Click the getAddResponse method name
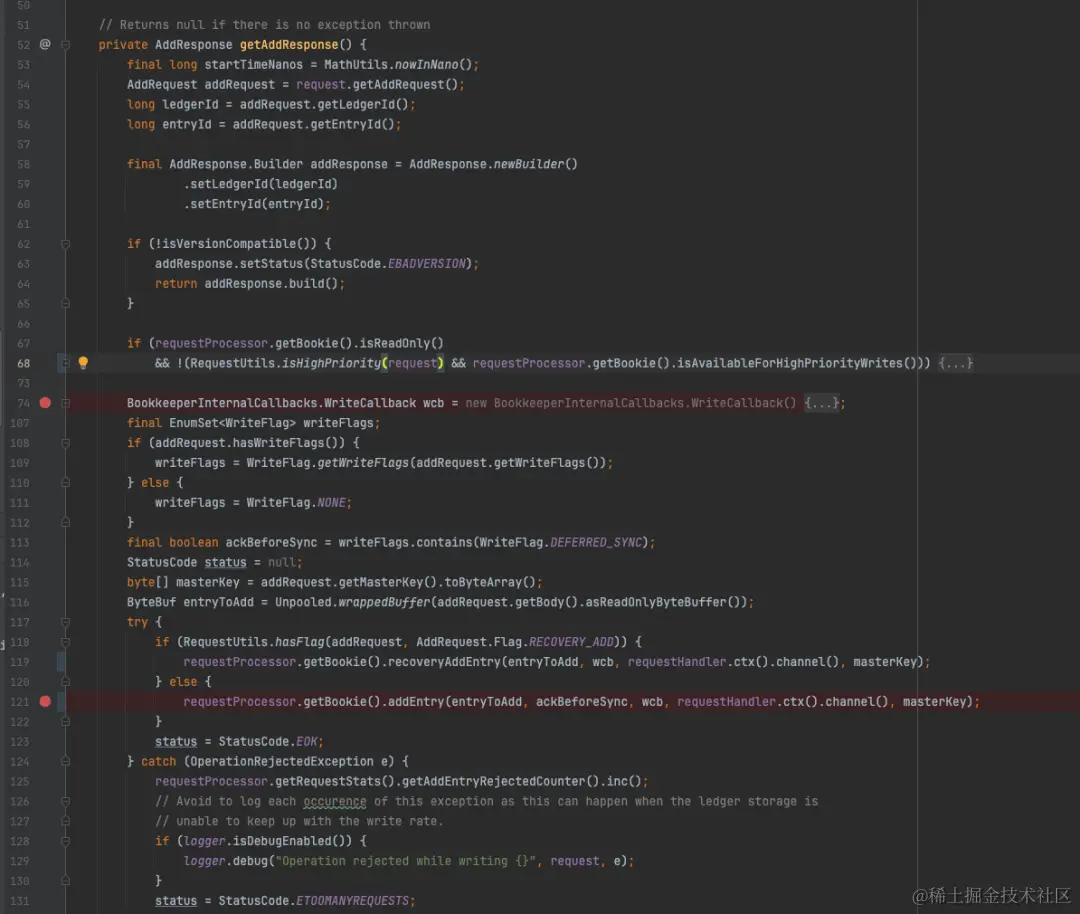The image size is (1080, 914). click(289, 45)
